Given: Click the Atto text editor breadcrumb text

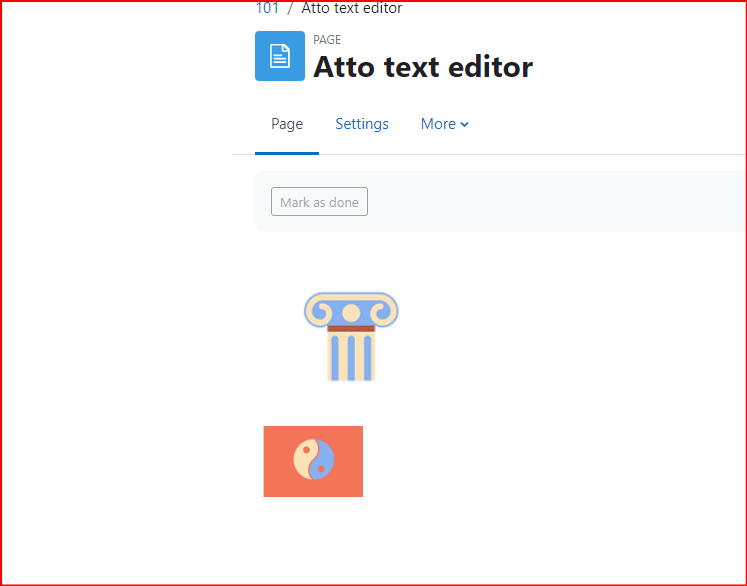Looking at the screenshot, I should coord(352,8).
